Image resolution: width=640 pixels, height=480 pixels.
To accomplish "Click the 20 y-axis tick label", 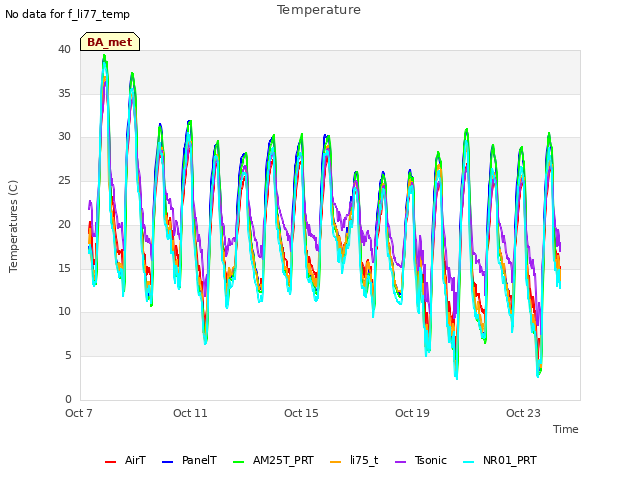I will point(64,224).
